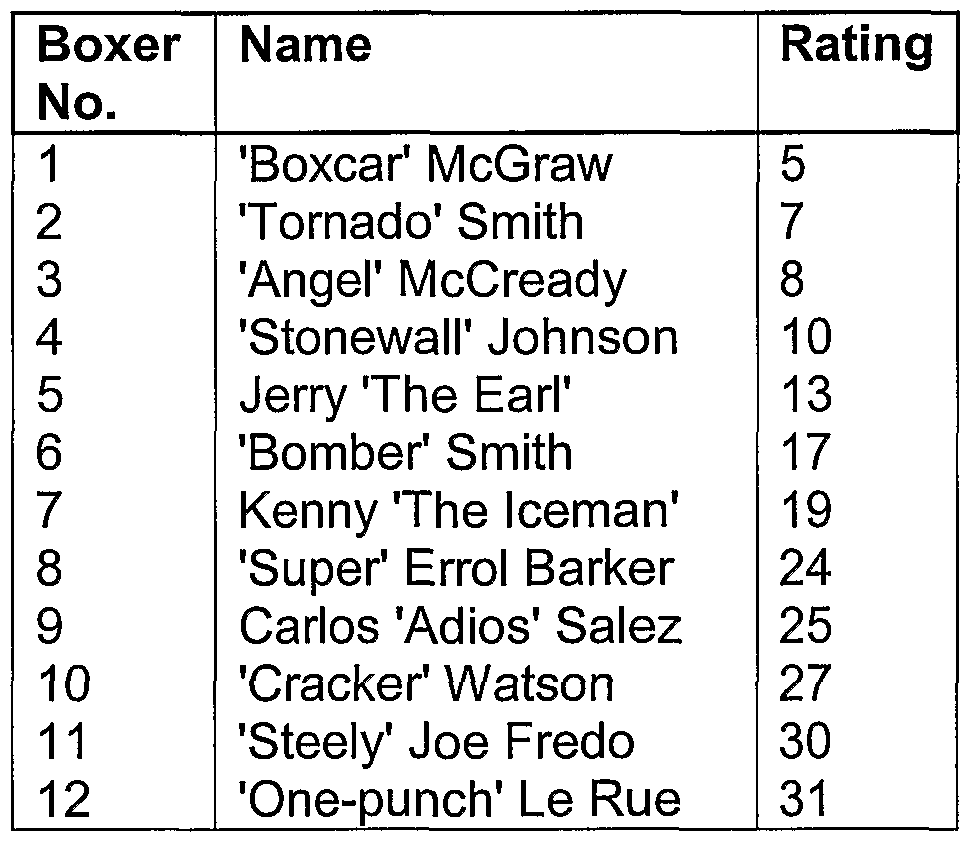Click 'Super' Errol Barker name
Image resolution: width=973 pixels, height=845 pixels.
click(455, 569)
